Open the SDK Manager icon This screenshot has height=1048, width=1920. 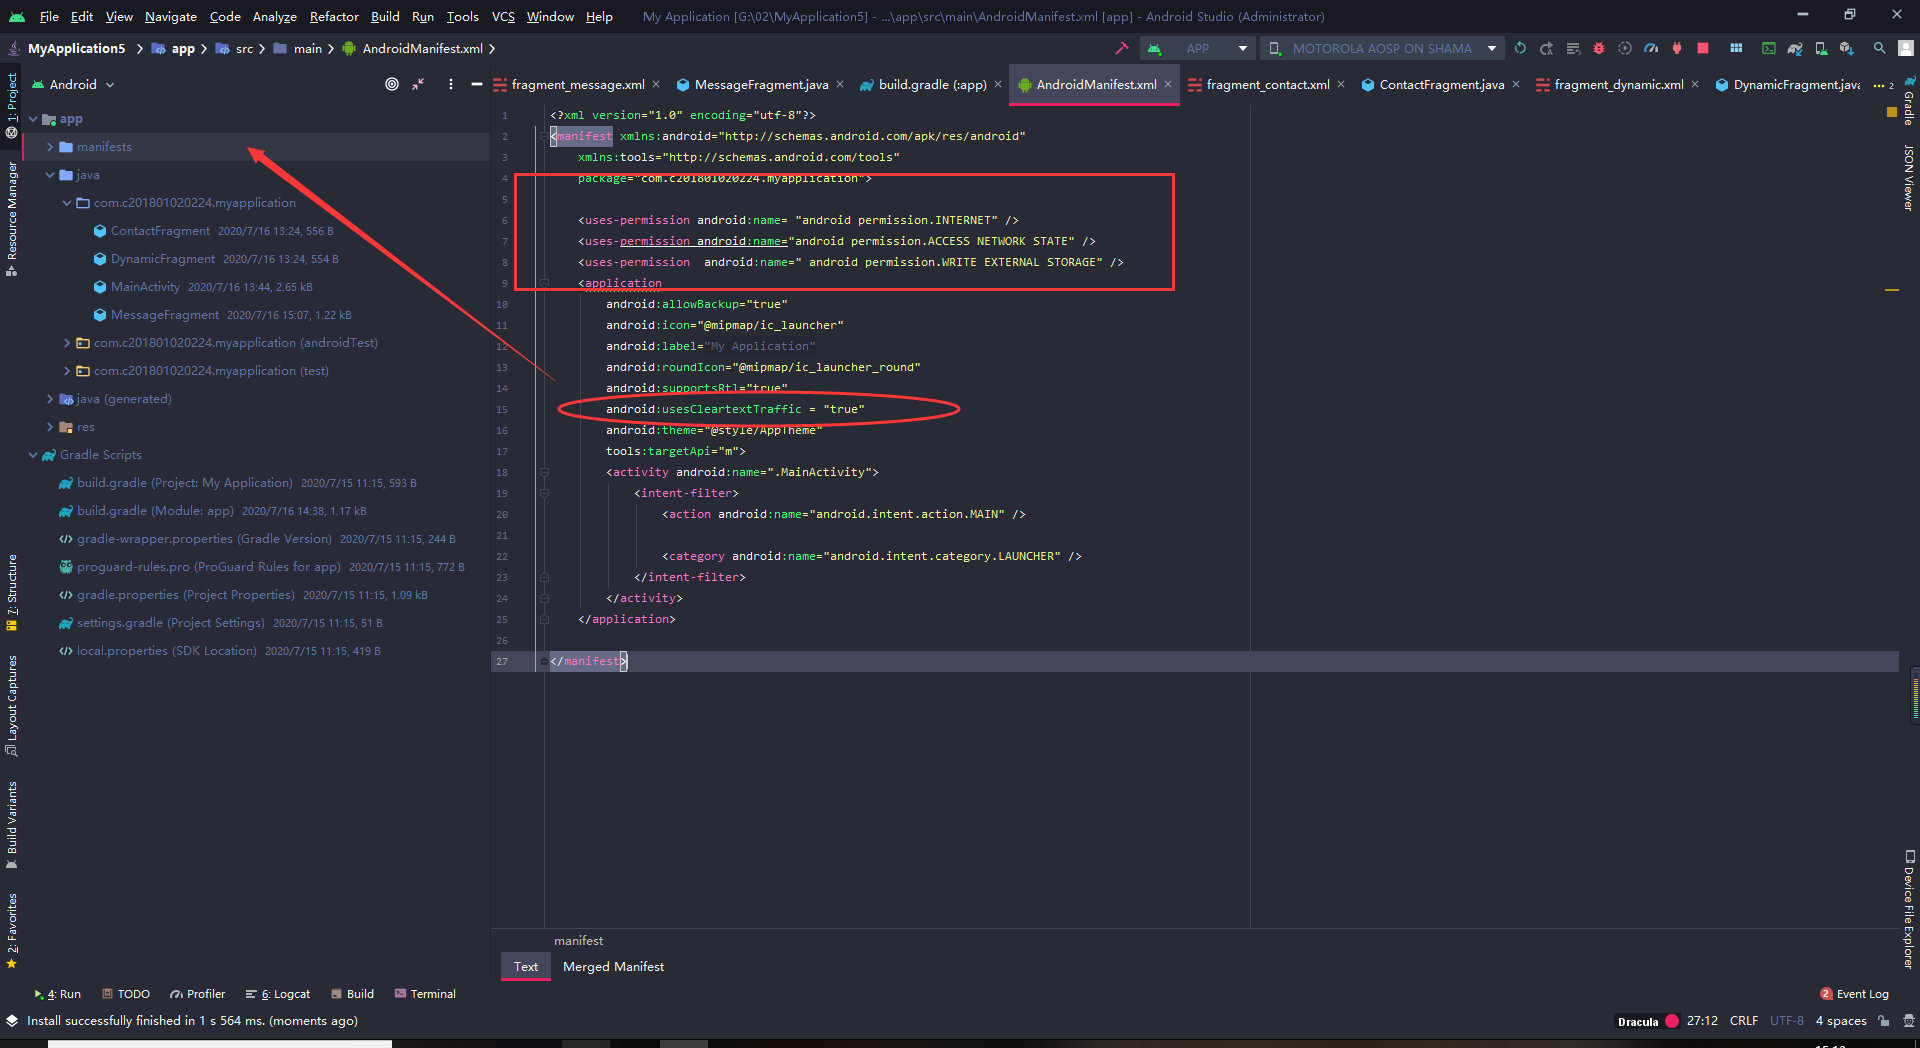pos(1847,48)
